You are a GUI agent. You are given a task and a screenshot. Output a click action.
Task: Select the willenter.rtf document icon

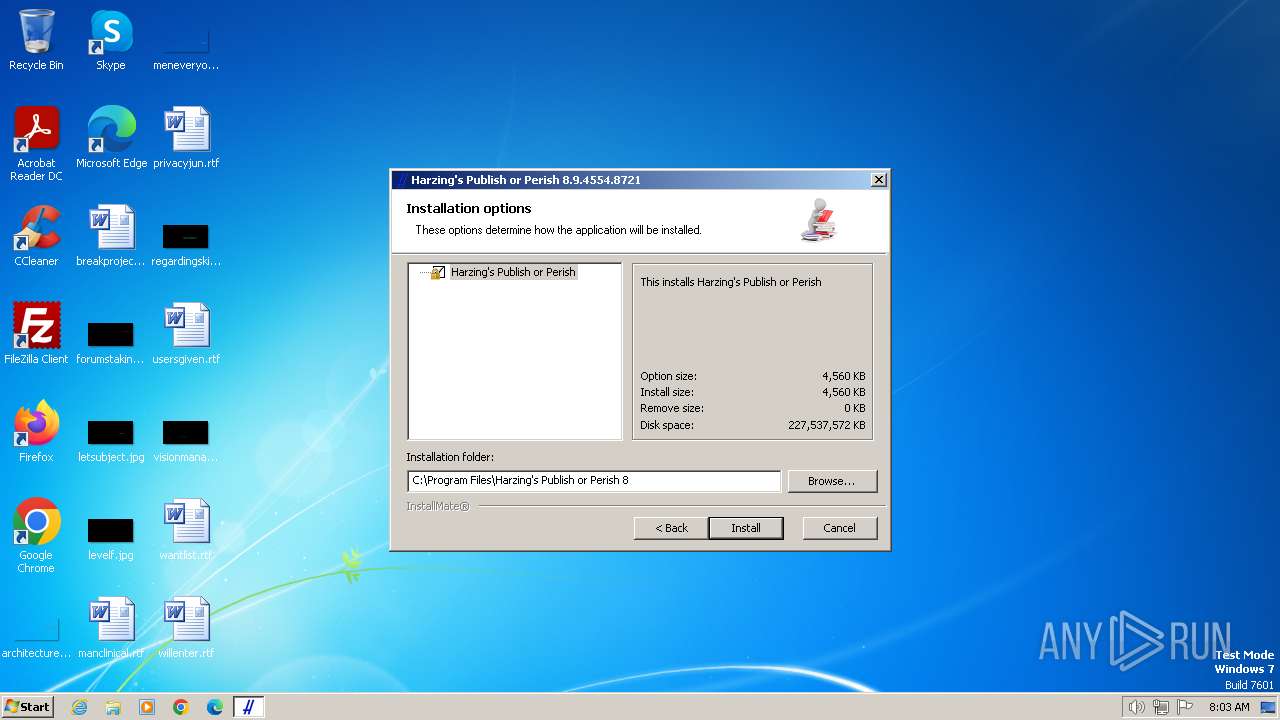tap(186, 628)
